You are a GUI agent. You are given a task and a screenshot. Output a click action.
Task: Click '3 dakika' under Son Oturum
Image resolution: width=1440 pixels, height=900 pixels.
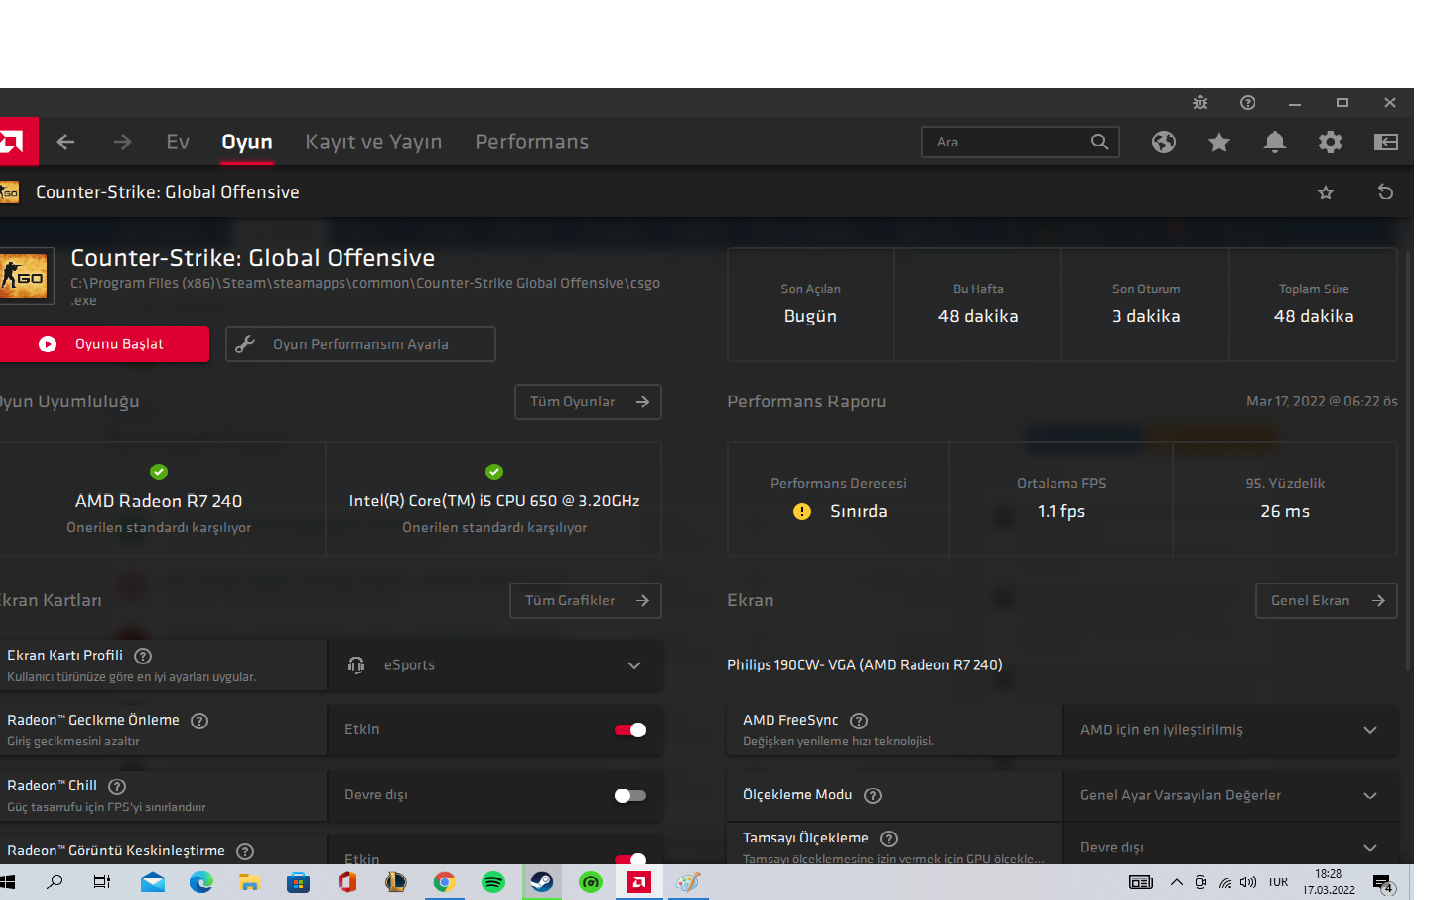tap(1146, 316)
